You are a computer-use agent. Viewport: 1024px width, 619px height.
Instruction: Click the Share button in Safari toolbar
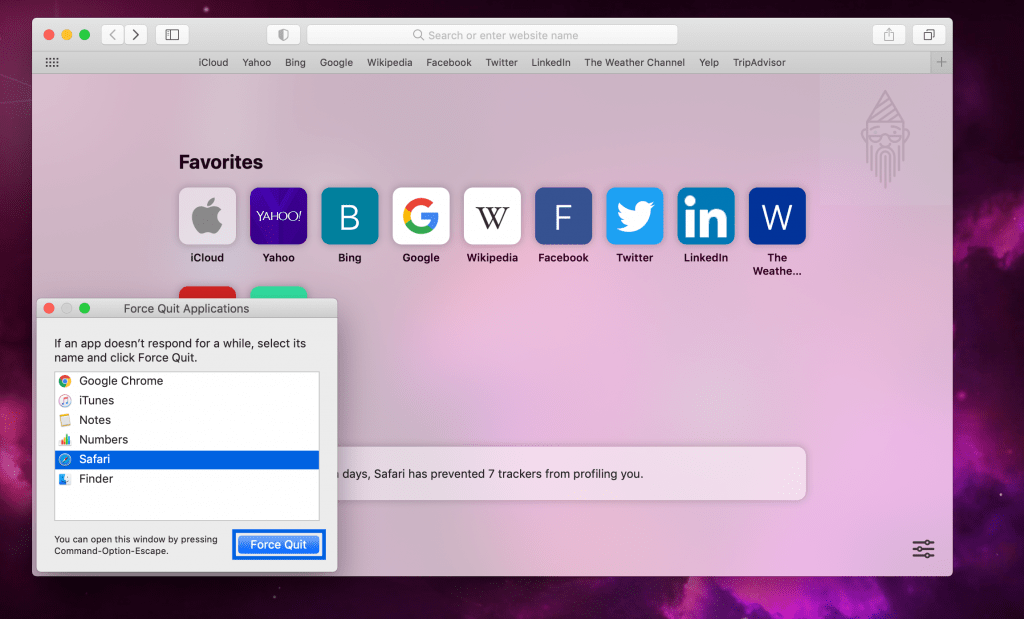889,35
